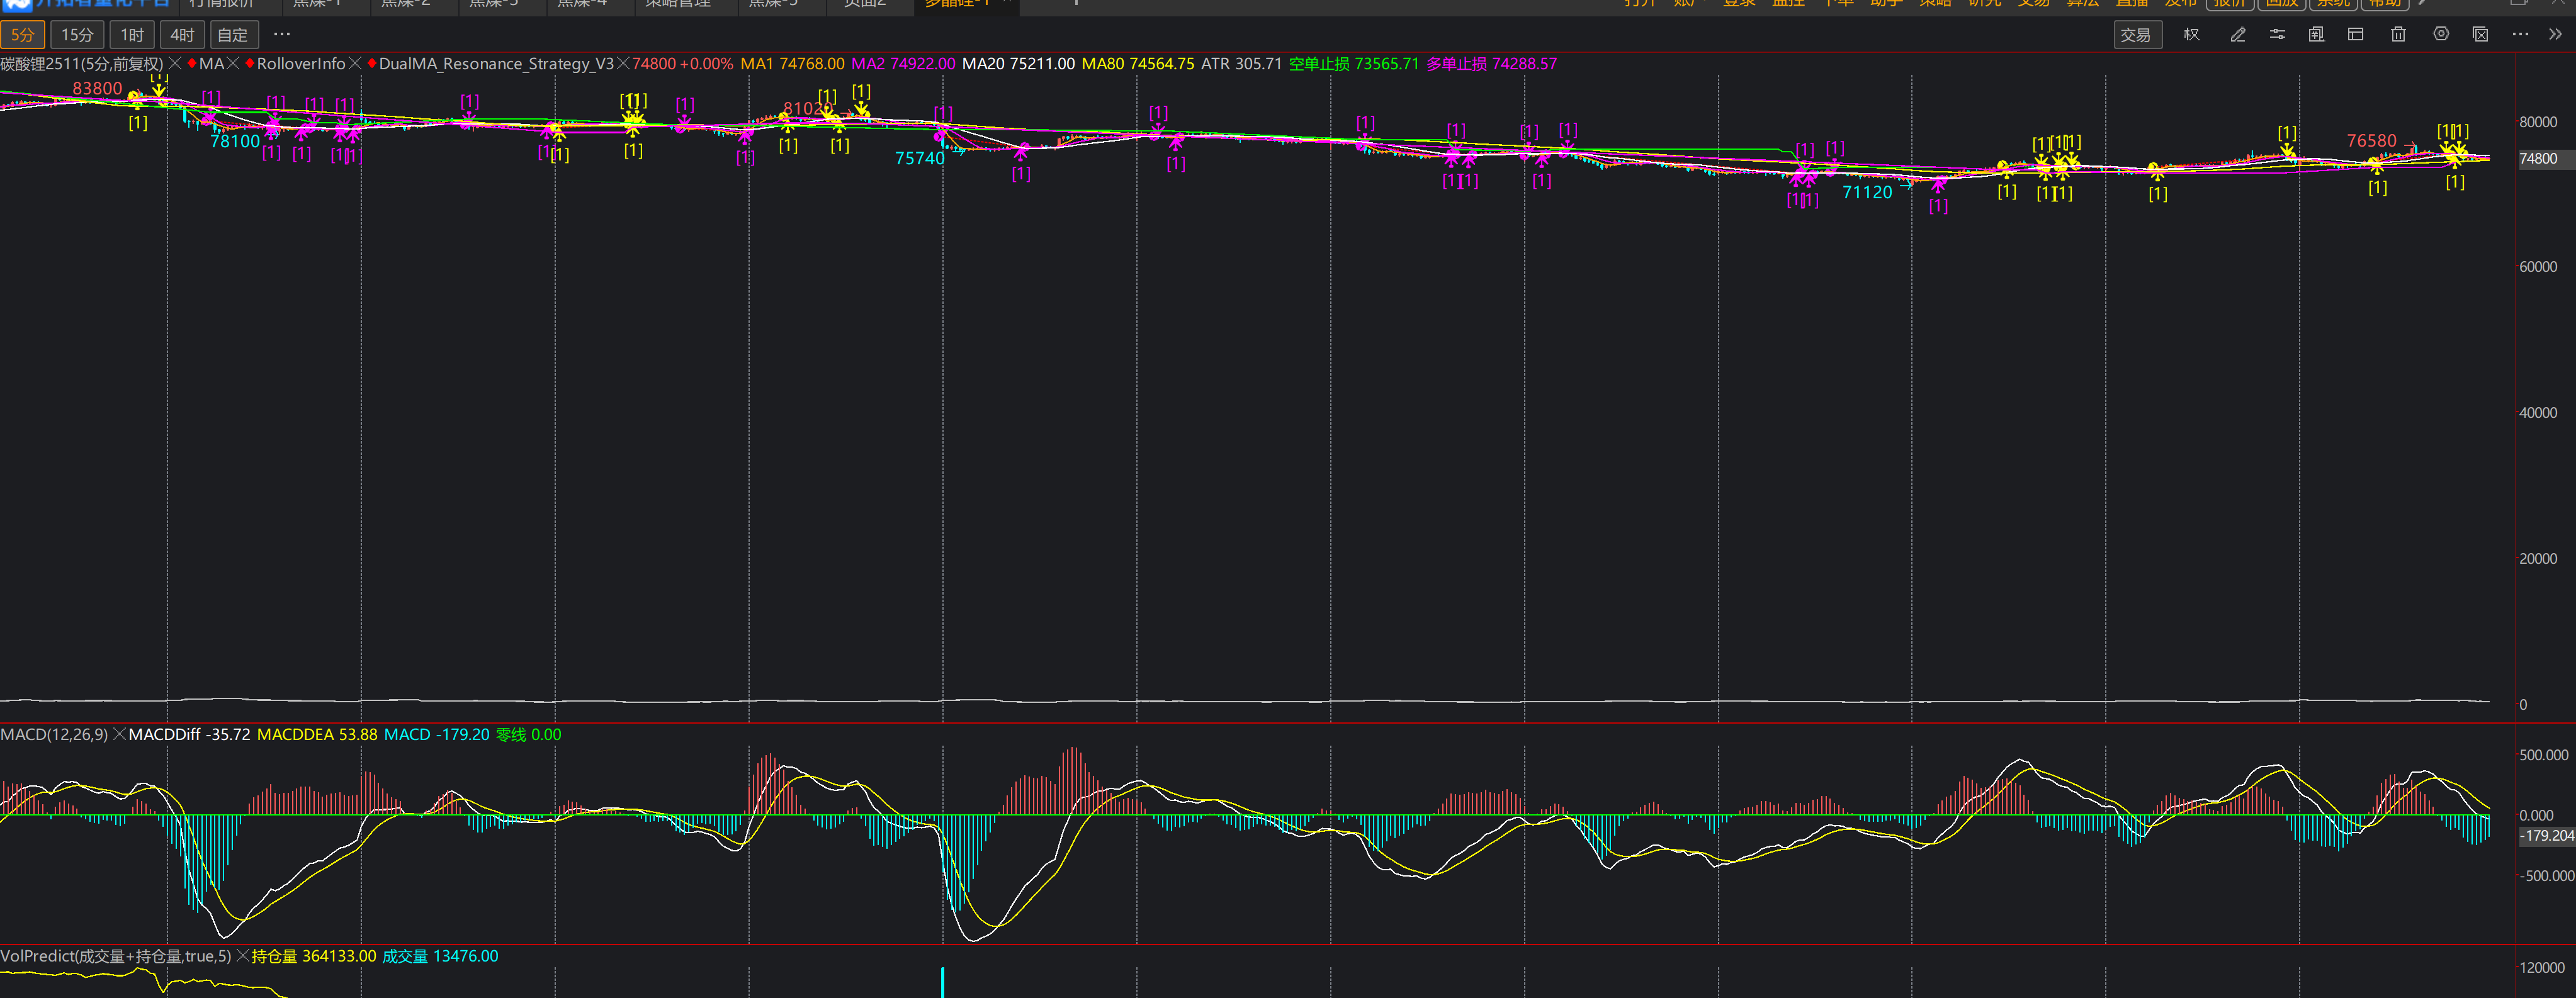Click the -179.204 MACD axis value tag

(x=2546, y=836)
